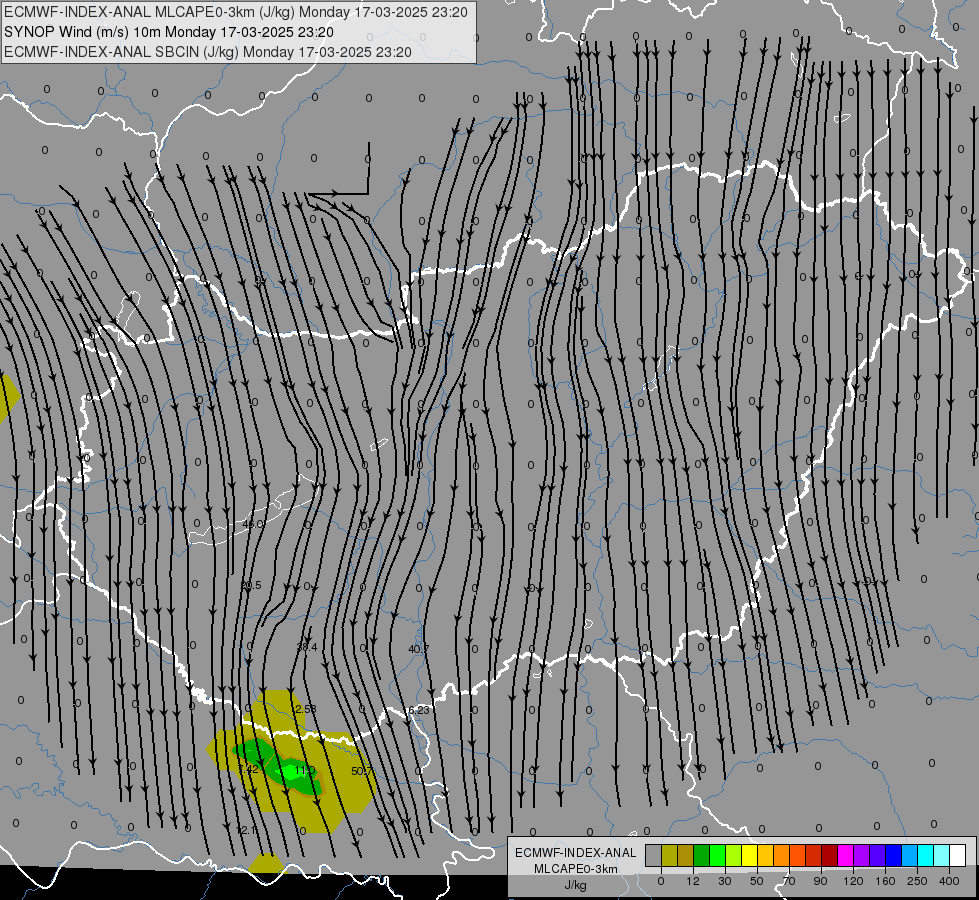This screenshot has height=900, width=979.
Task: Pick the bright green legend swatch
Action: [x=717, y=855]
